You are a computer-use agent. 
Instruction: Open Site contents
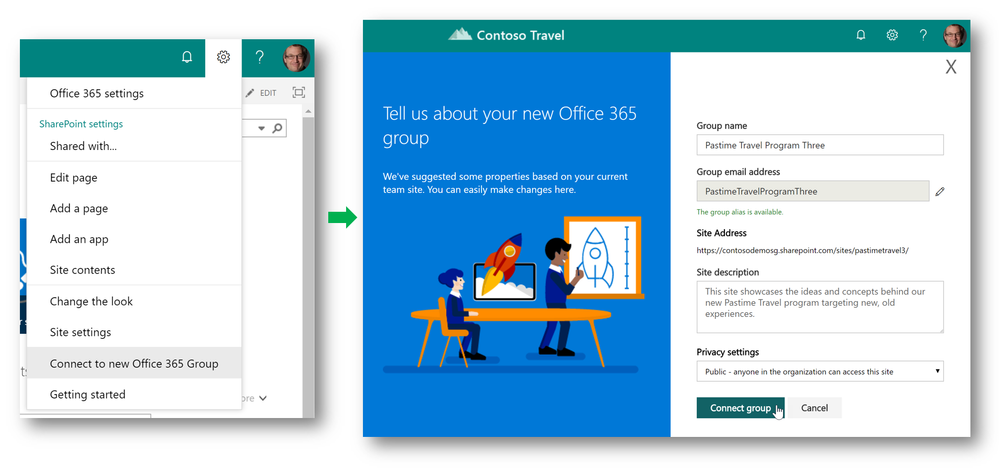click(x=134, y=270)
